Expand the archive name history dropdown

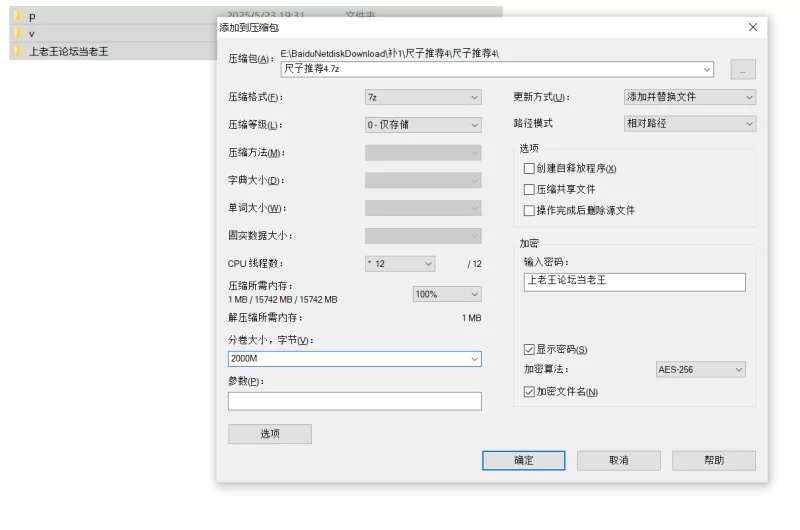pos(707,69)
